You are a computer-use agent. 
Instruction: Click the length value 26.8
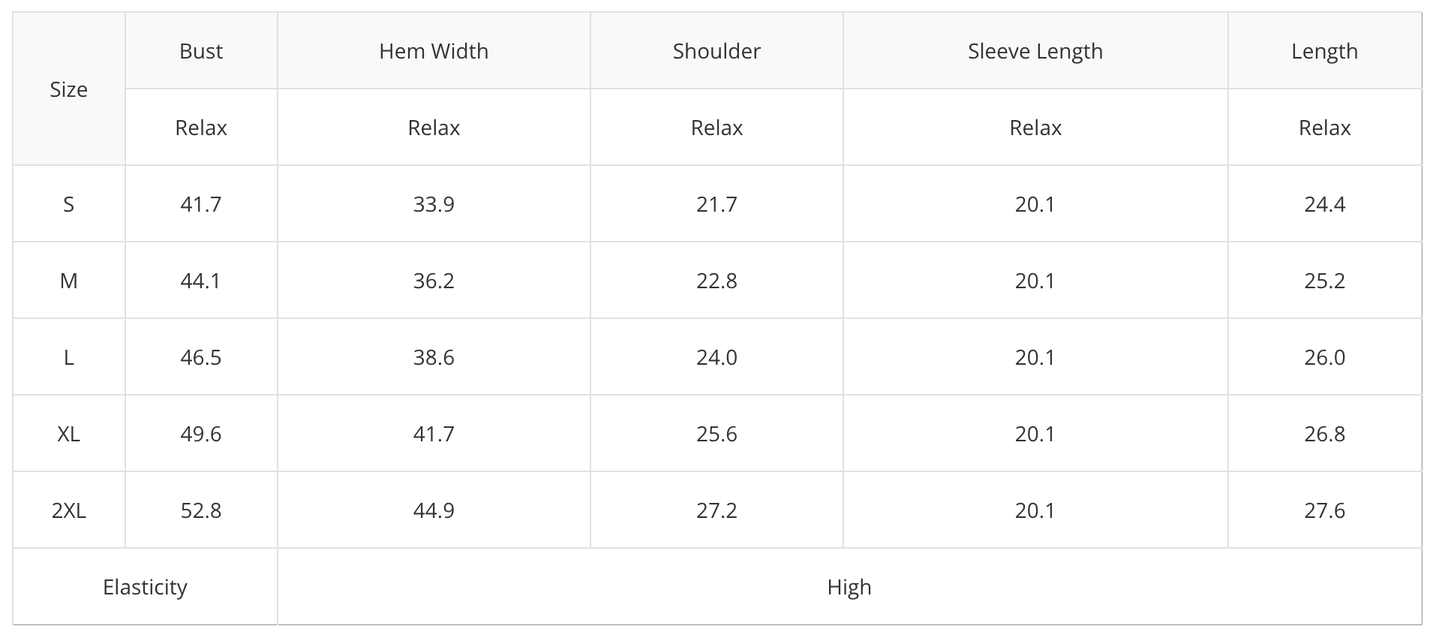1324,434
